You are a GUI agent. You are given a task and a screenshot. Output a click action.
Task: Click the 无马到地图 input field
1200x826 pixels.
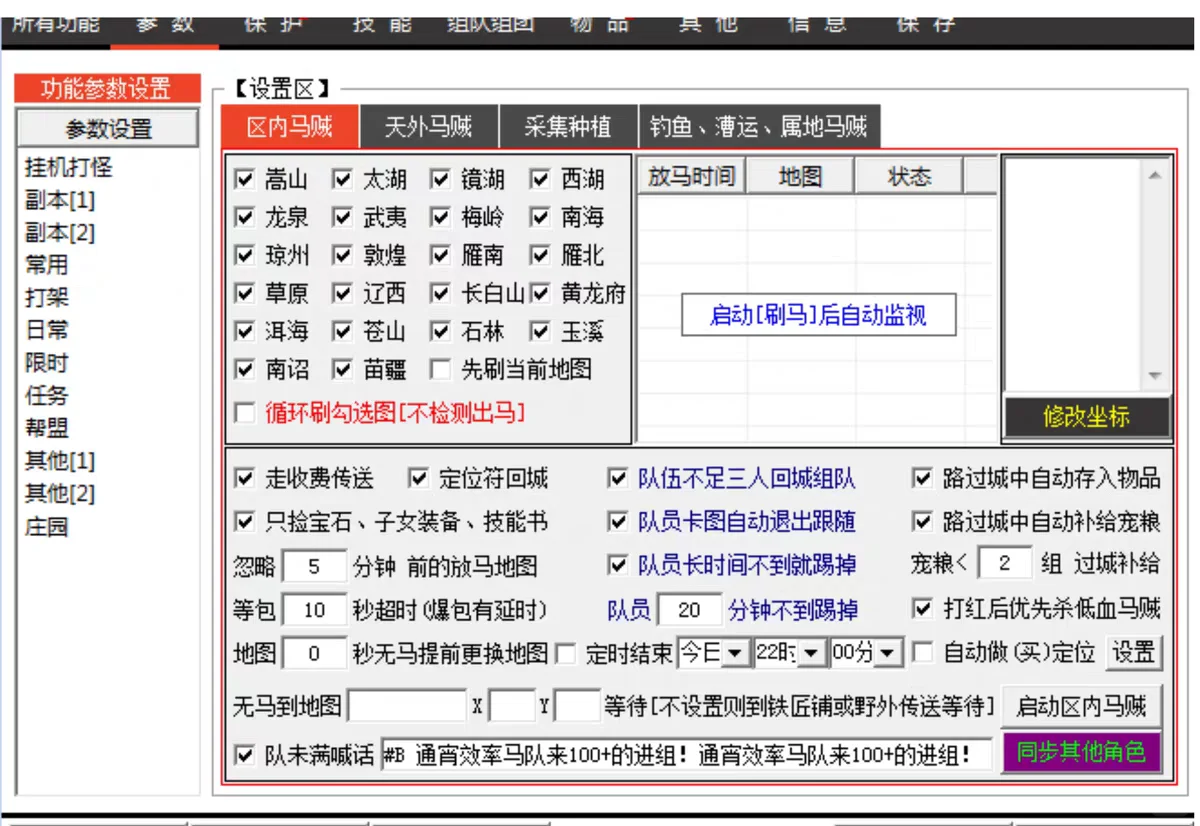[404, 704]
